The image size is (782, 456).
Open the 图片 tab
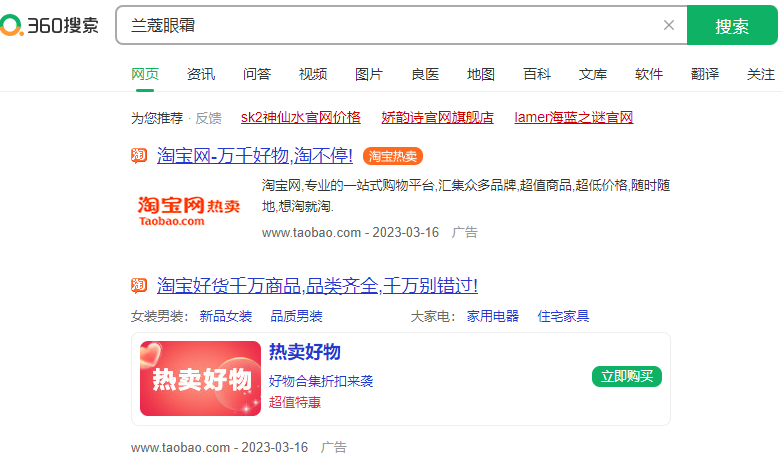369,74
